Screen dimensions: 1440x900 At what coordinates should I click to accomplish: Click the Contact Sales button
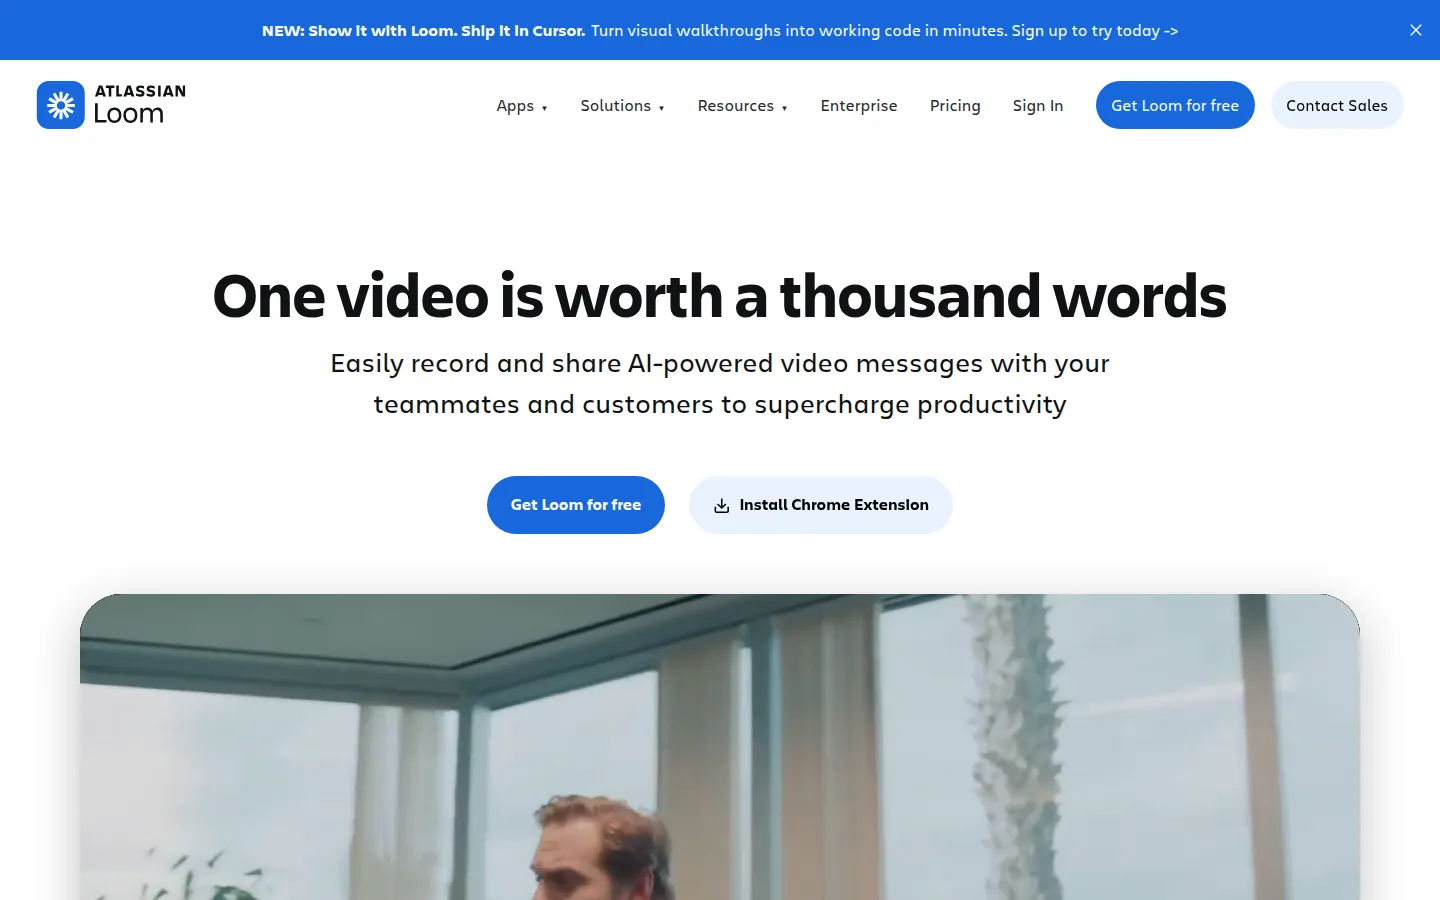coord(1337,105)
